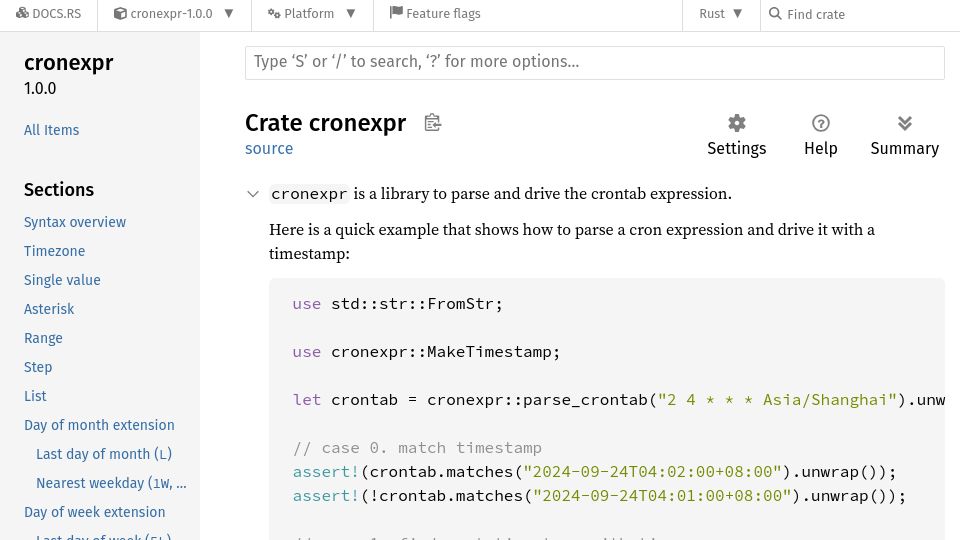
Task: Click the cronexpr inline code word
Action: 309,194
